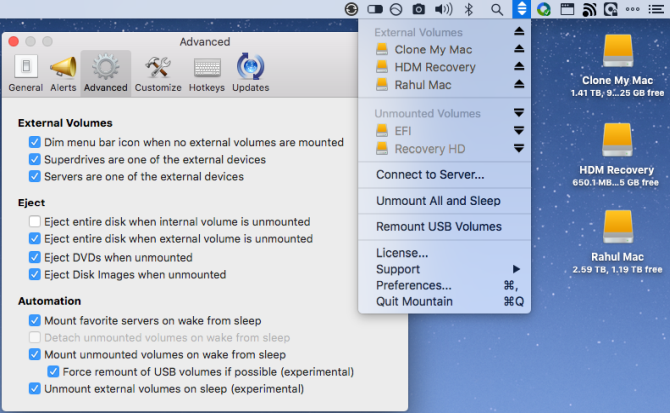Expand External Volumes eject-all arrow

tap(518, 32)
